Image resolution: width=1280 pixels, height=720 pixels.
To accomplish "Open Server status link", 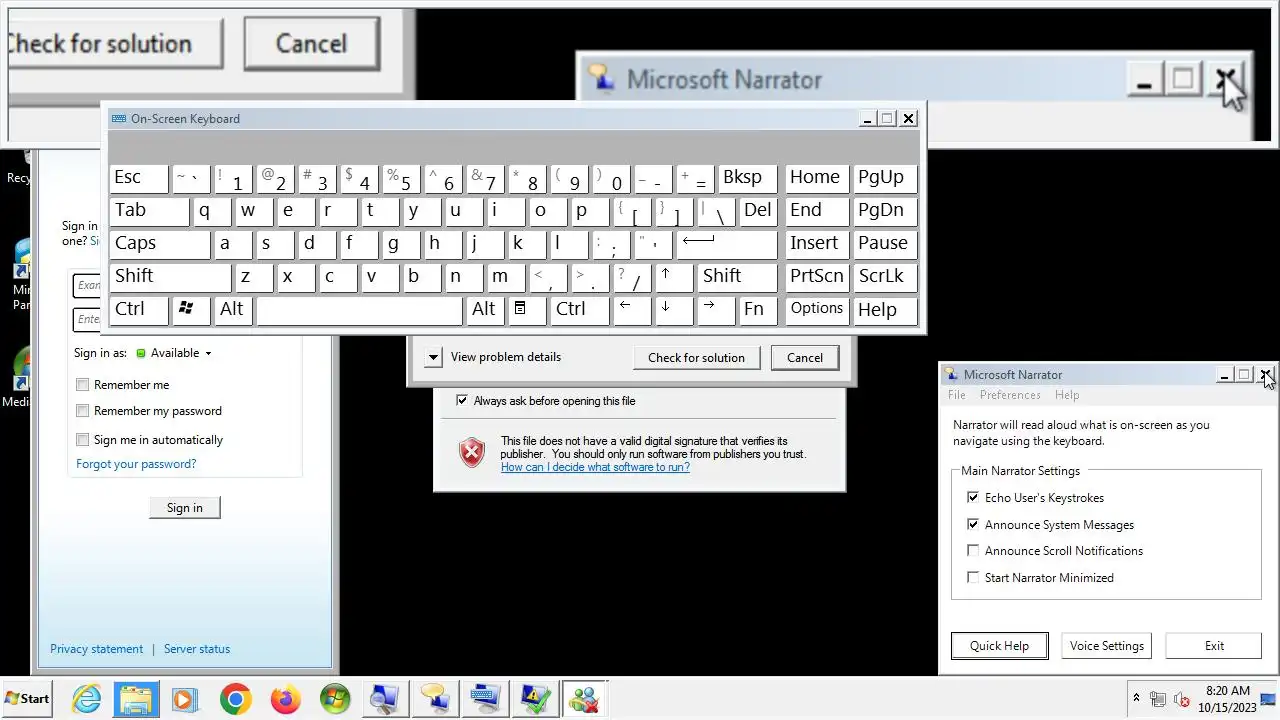I will pos(197,649).
